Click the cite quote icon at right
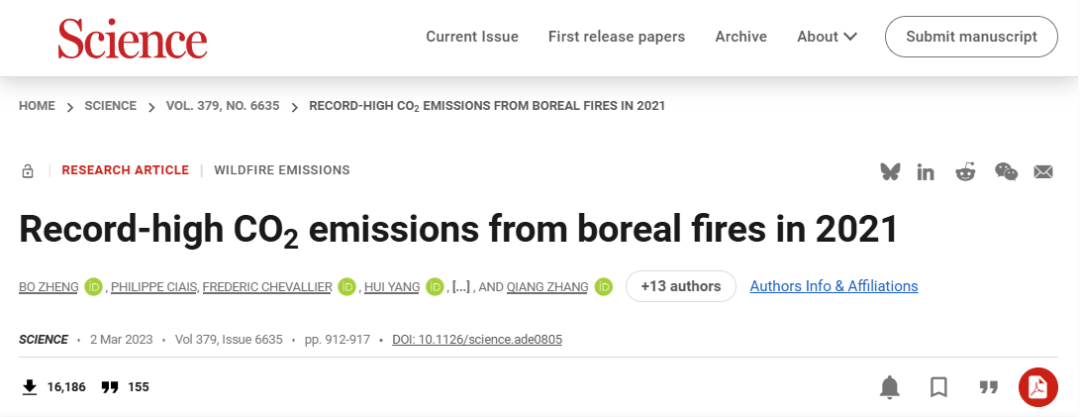This screenshot has width=1080, height=417. tap(989, 387)
